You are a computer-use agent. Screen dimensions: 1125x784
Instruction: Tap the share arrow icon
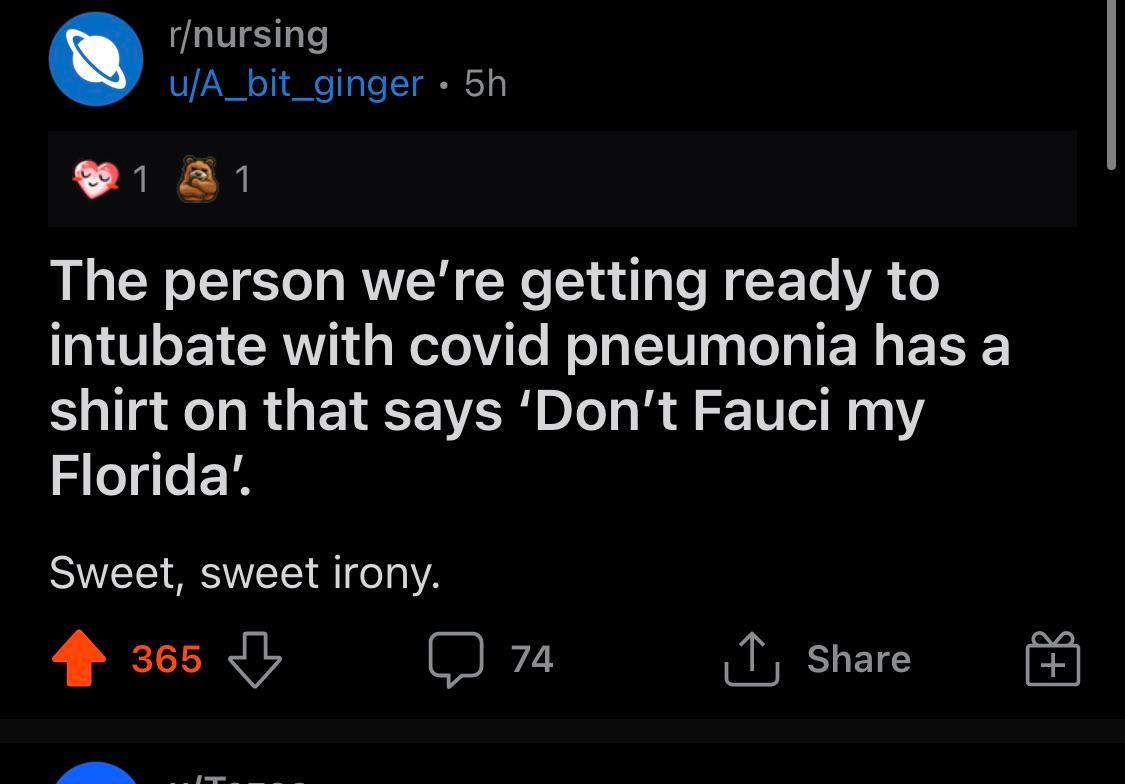tap(751, 660)
